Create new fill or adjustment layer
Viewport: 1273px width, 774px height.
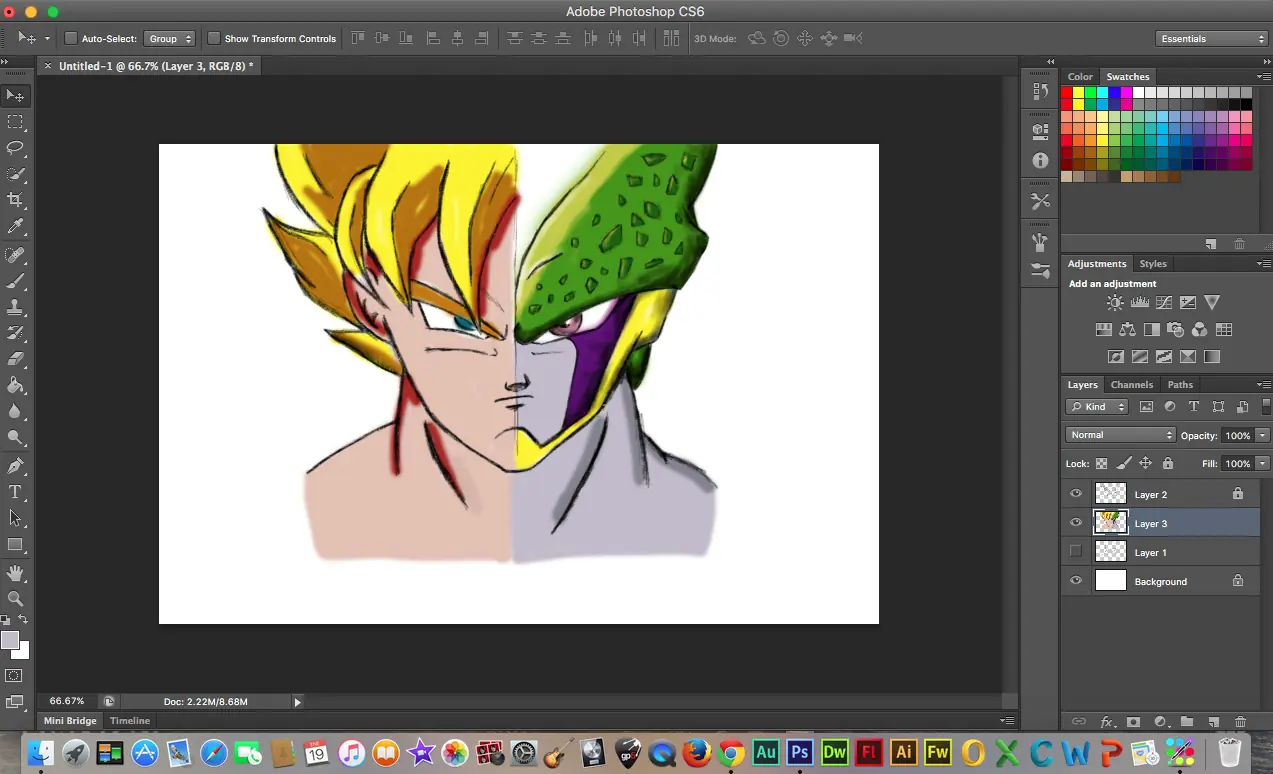pyautogui.click(x=1161, y=722)
